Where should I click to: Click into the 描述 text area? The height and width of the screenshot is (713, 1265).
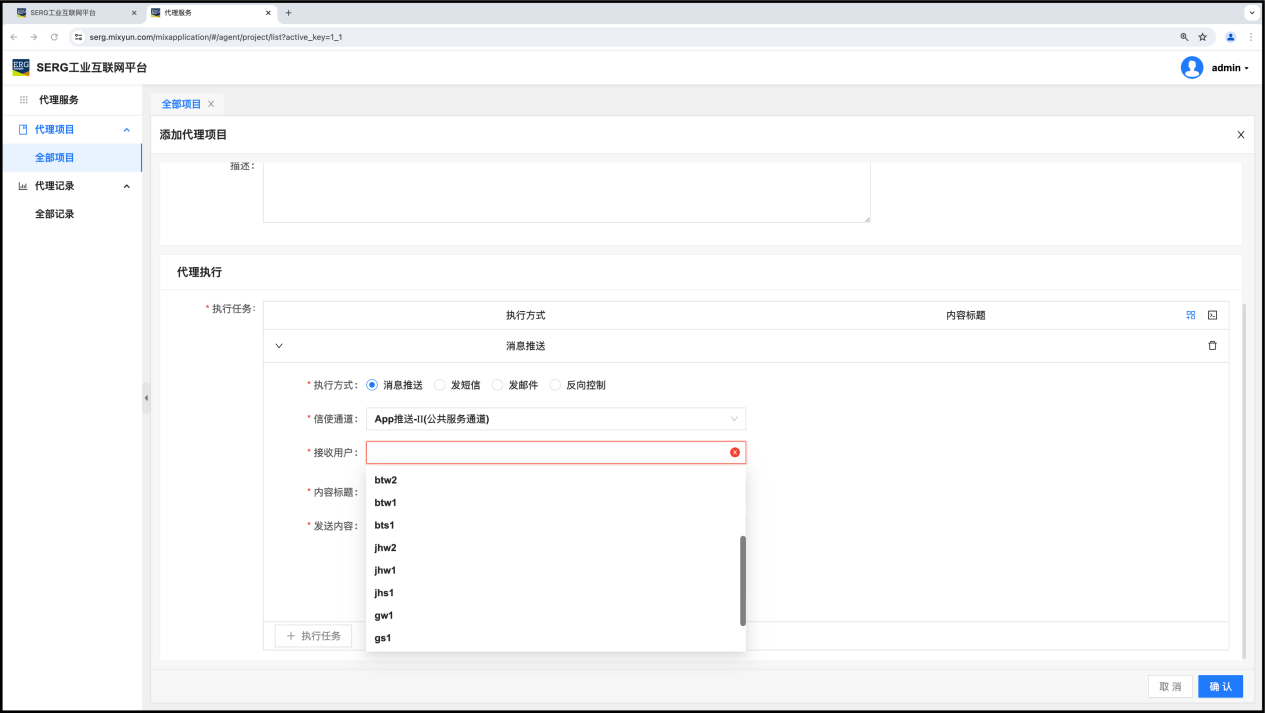(566, 190)
